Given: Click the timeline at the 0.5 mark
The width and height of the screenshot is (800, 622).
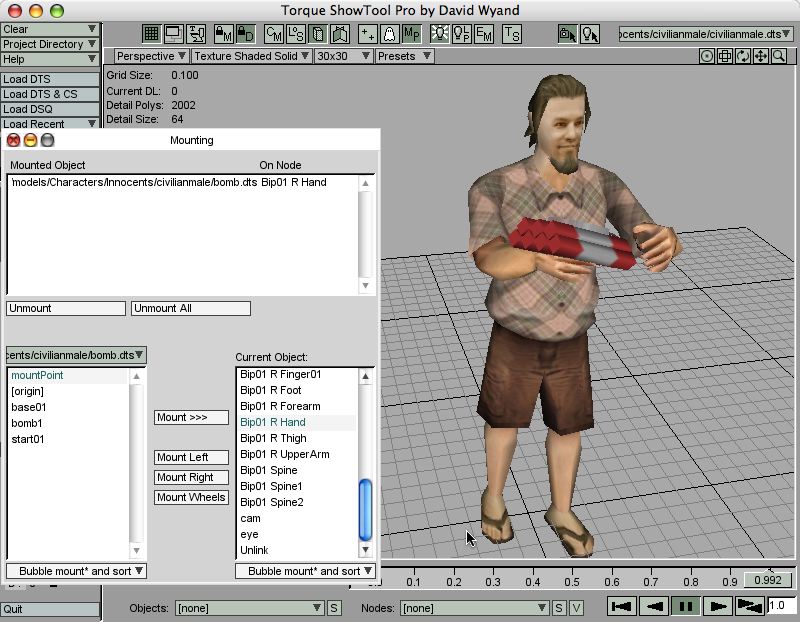Looking at the screenshot, I should pos(570,581).
